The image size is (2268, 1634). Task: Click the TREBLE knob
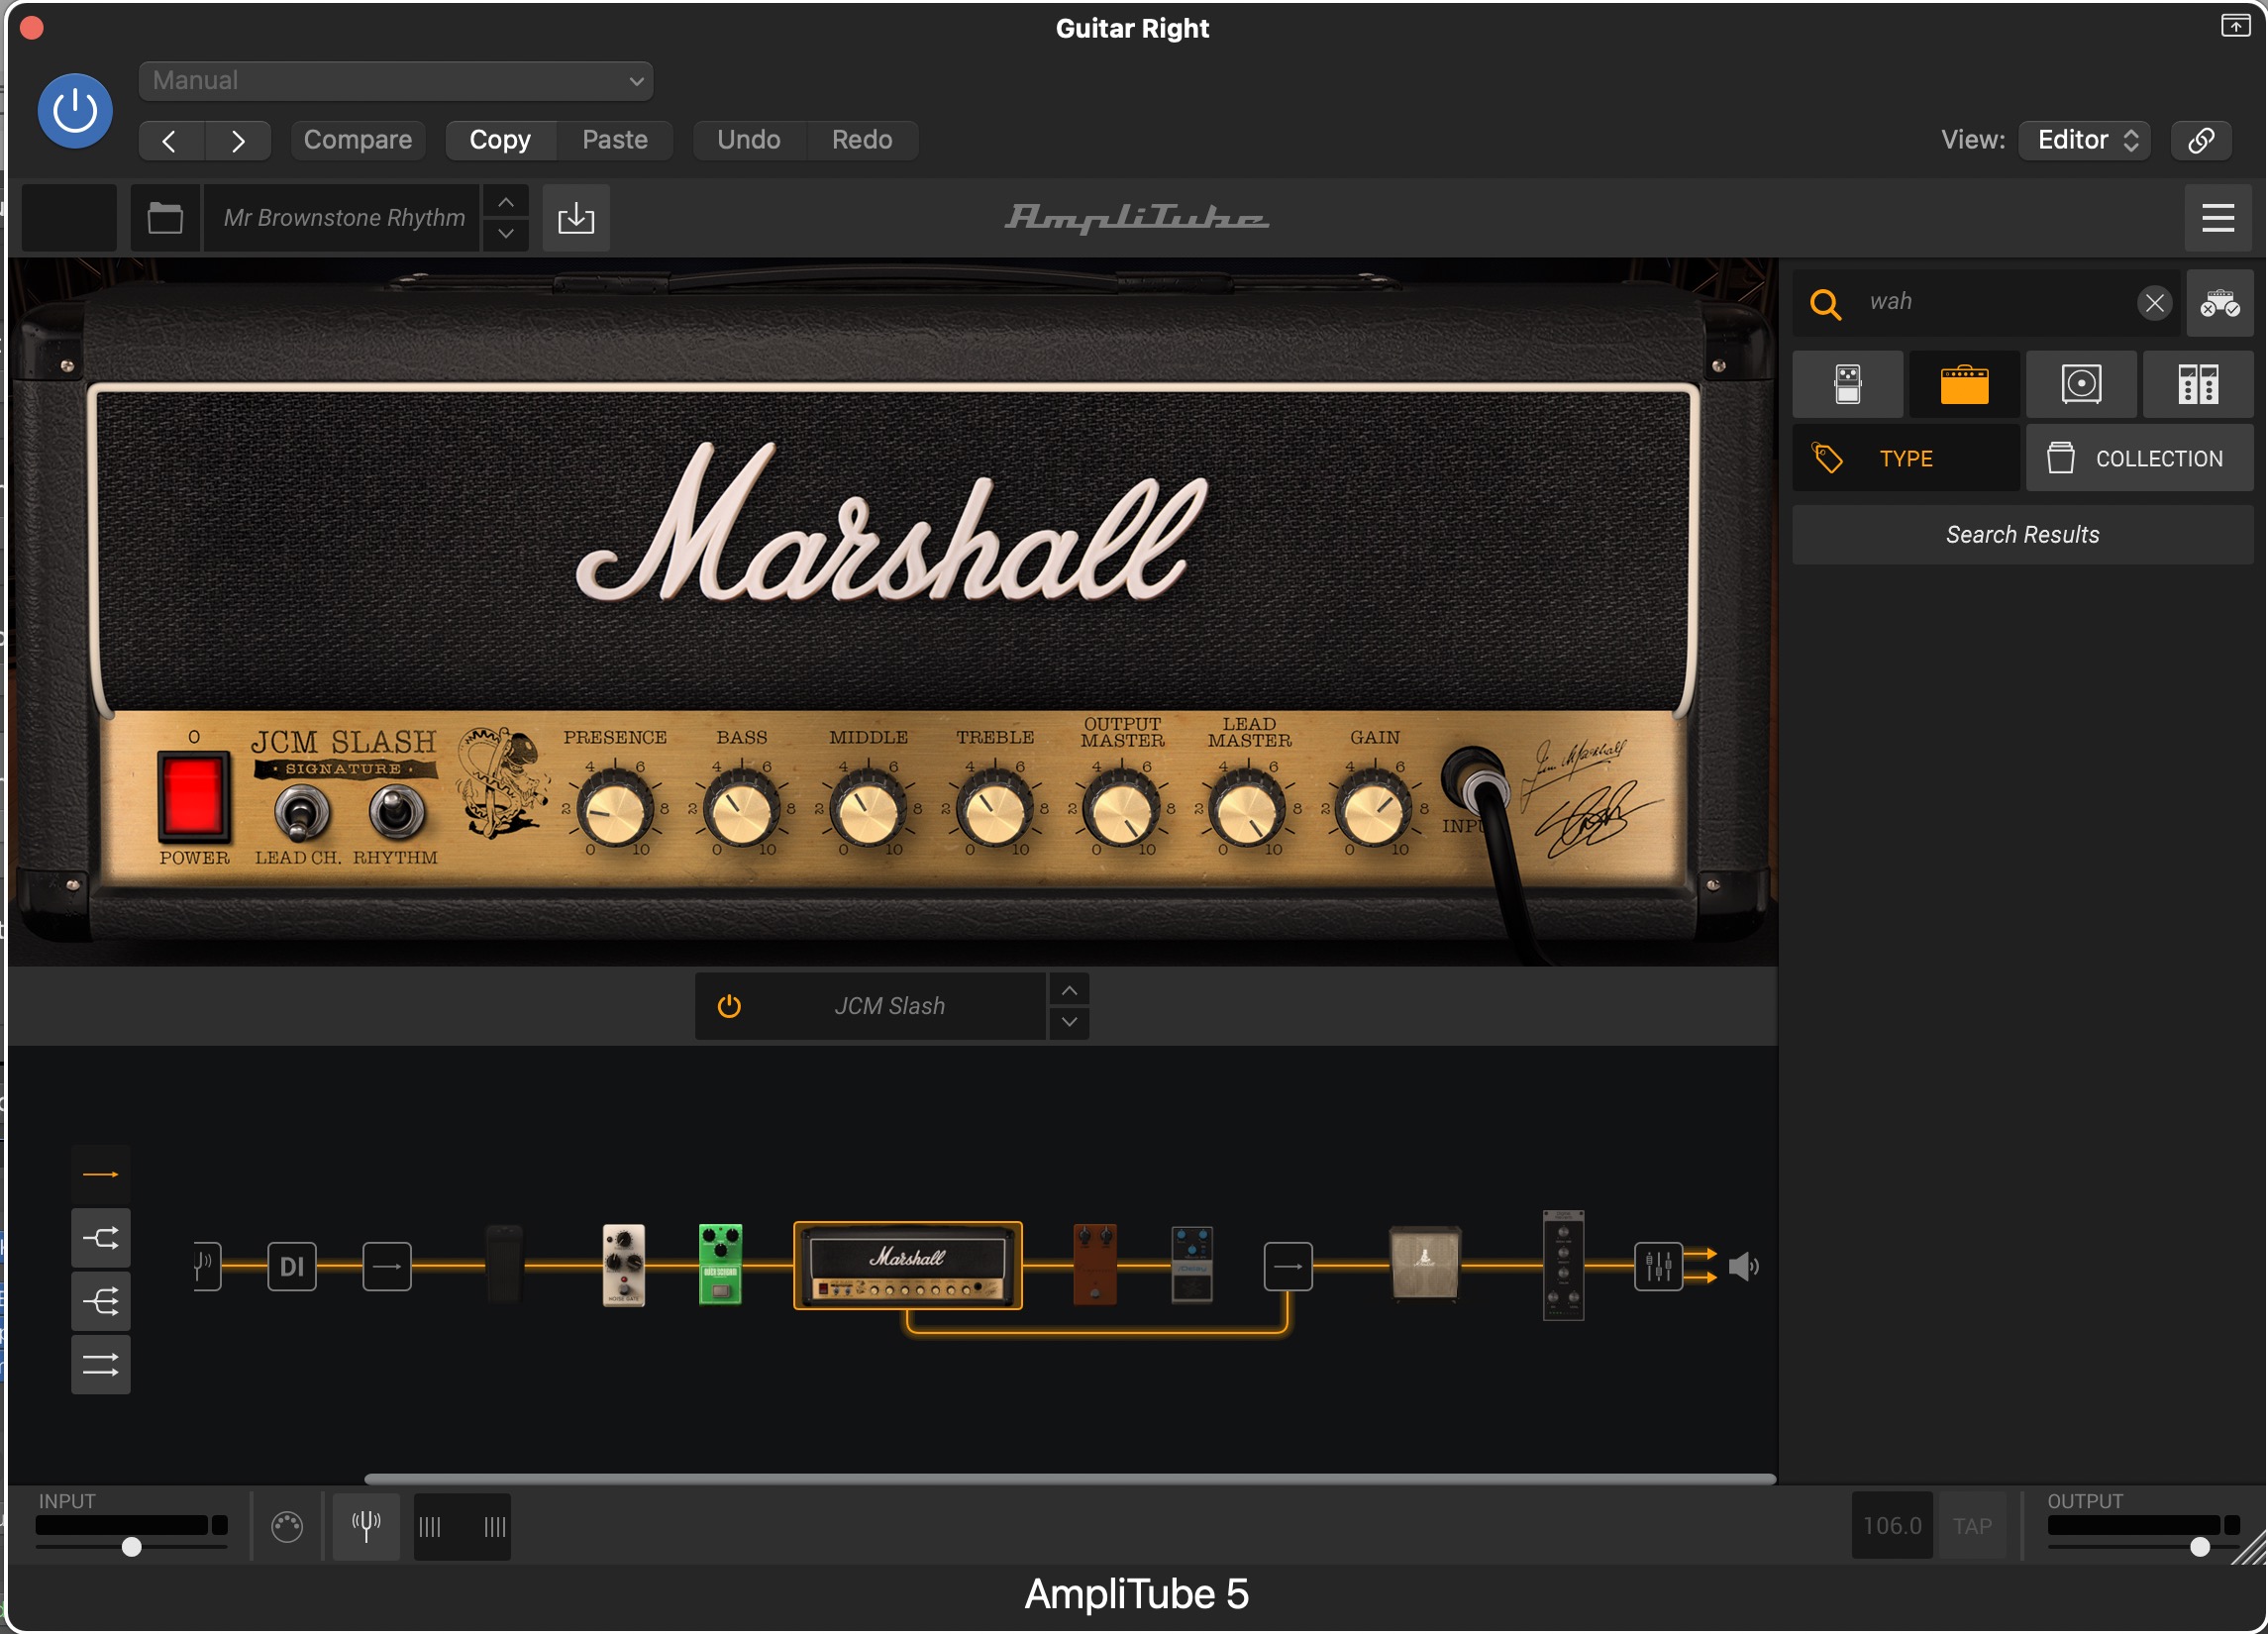point(995,809)
